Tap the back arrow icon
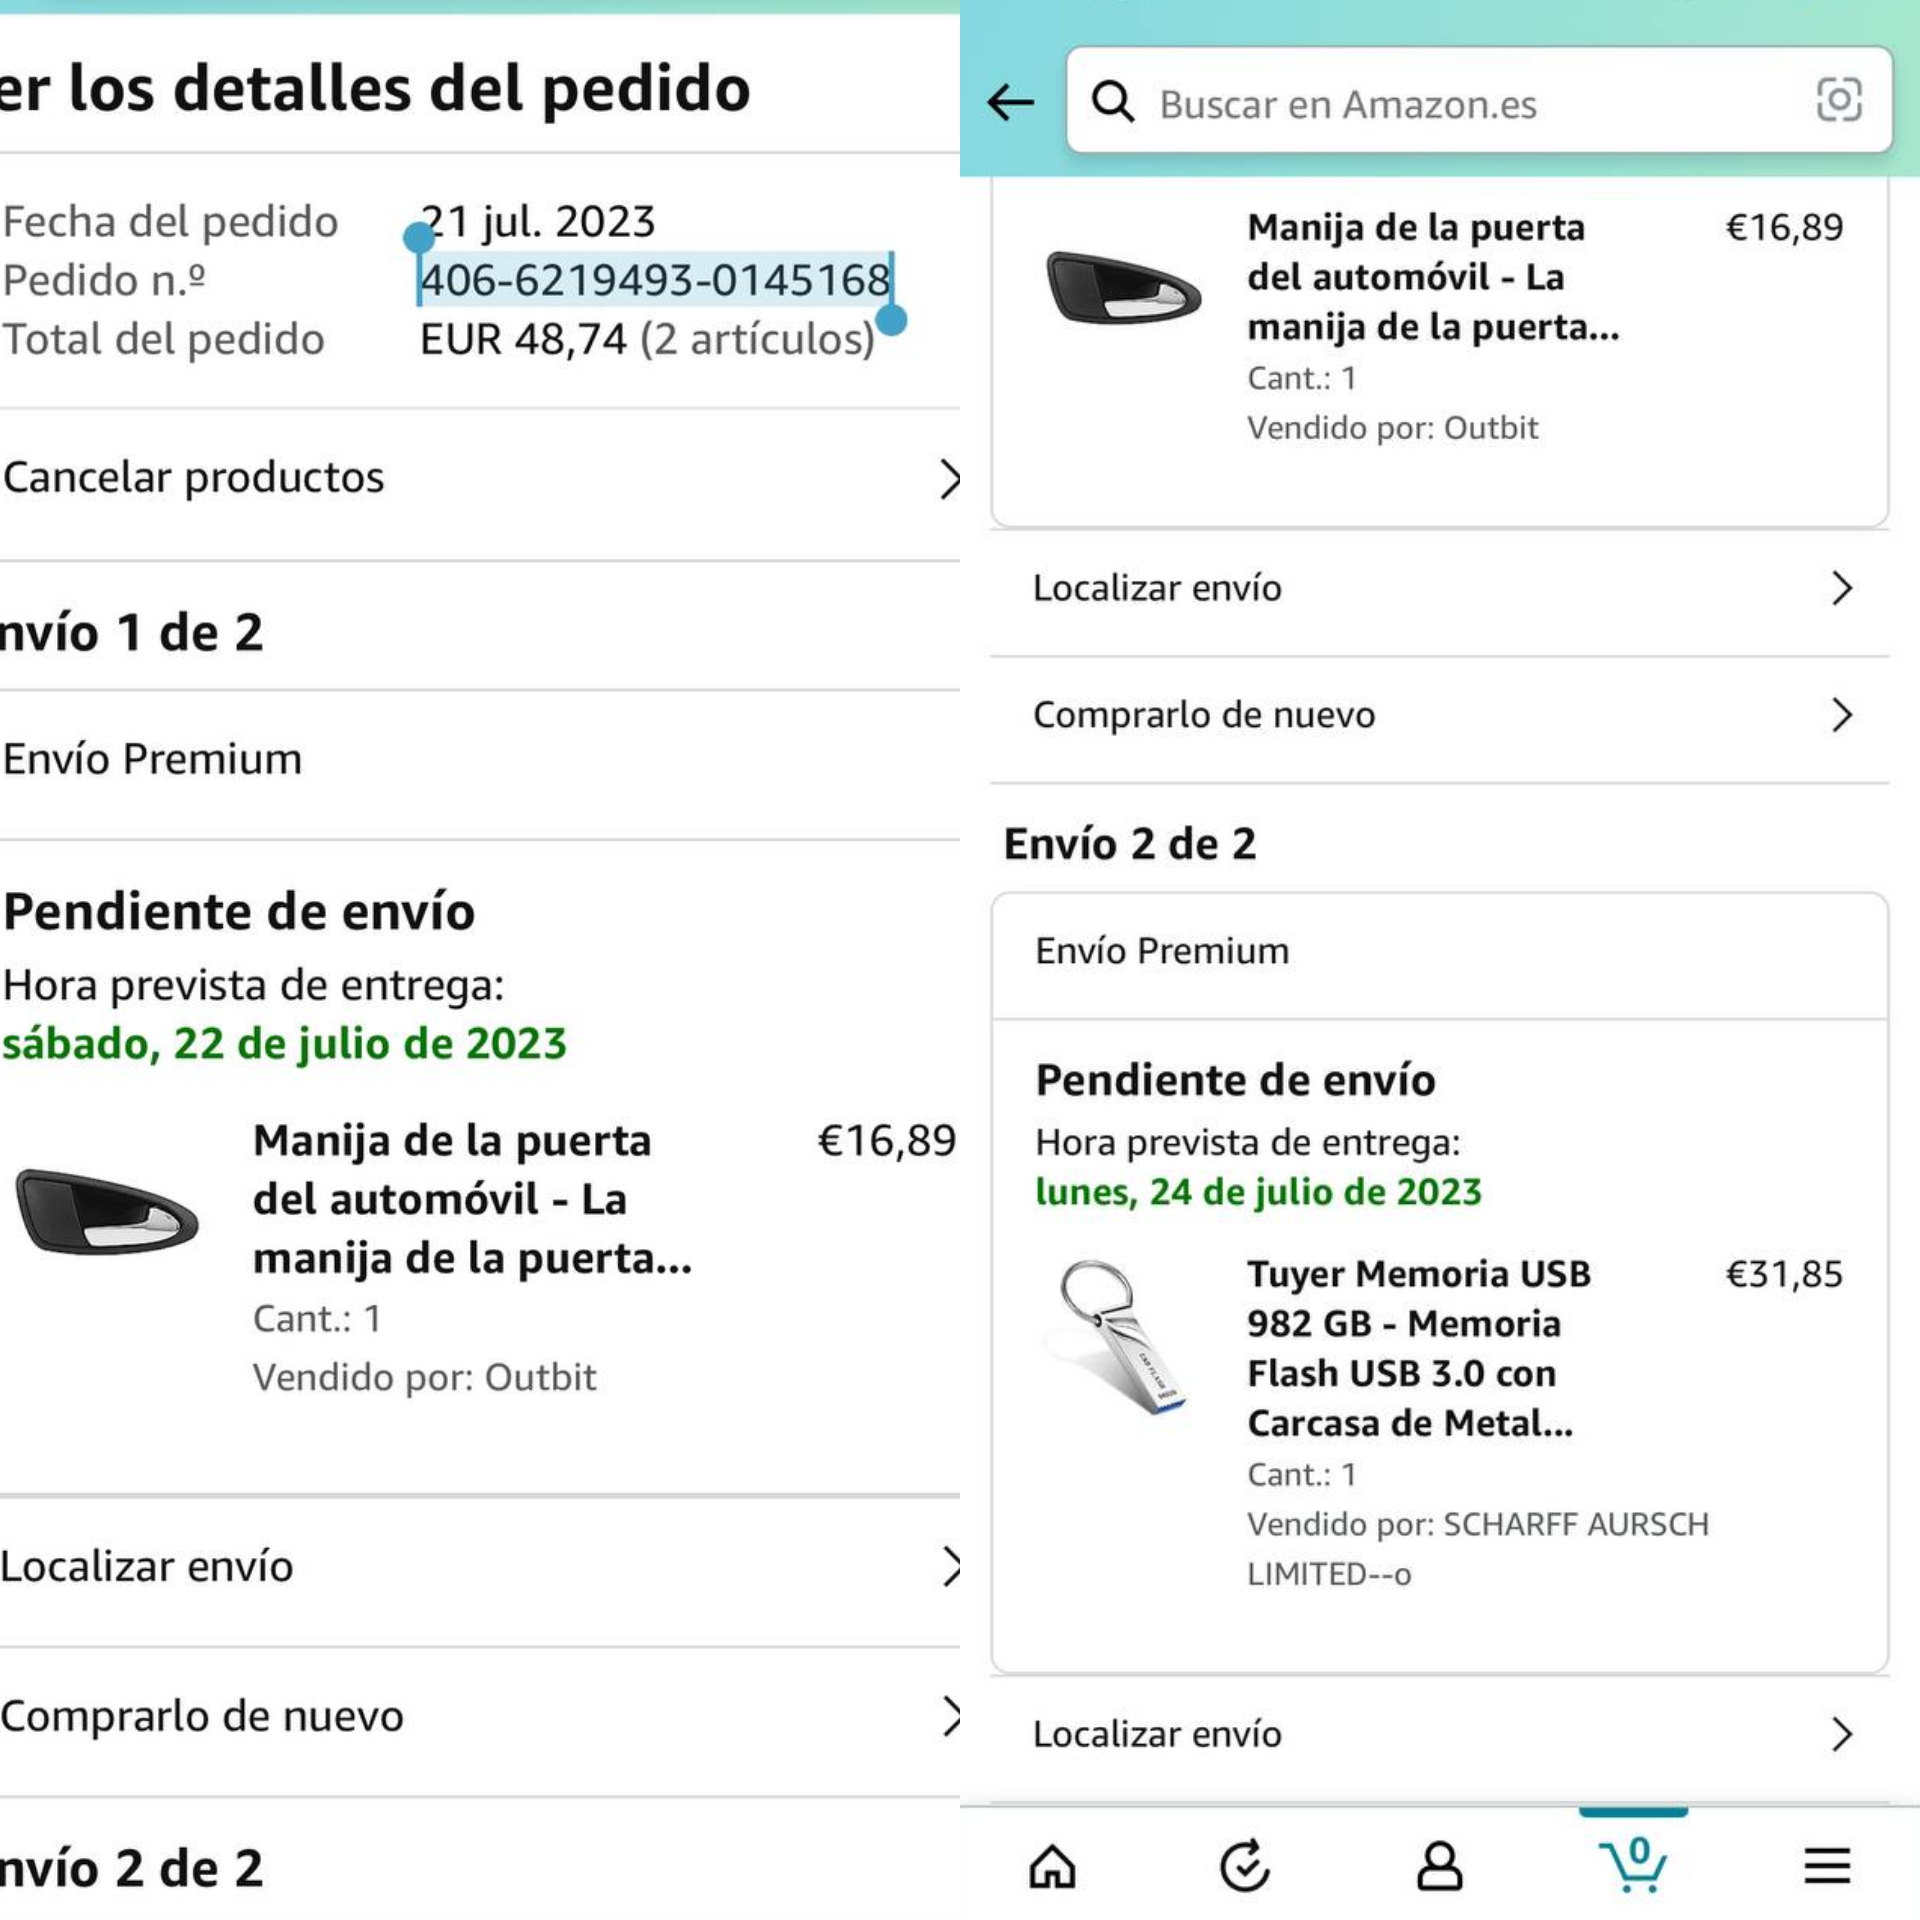The height and width of the screenshot is (1920, 1920). tap(1010, 102)
